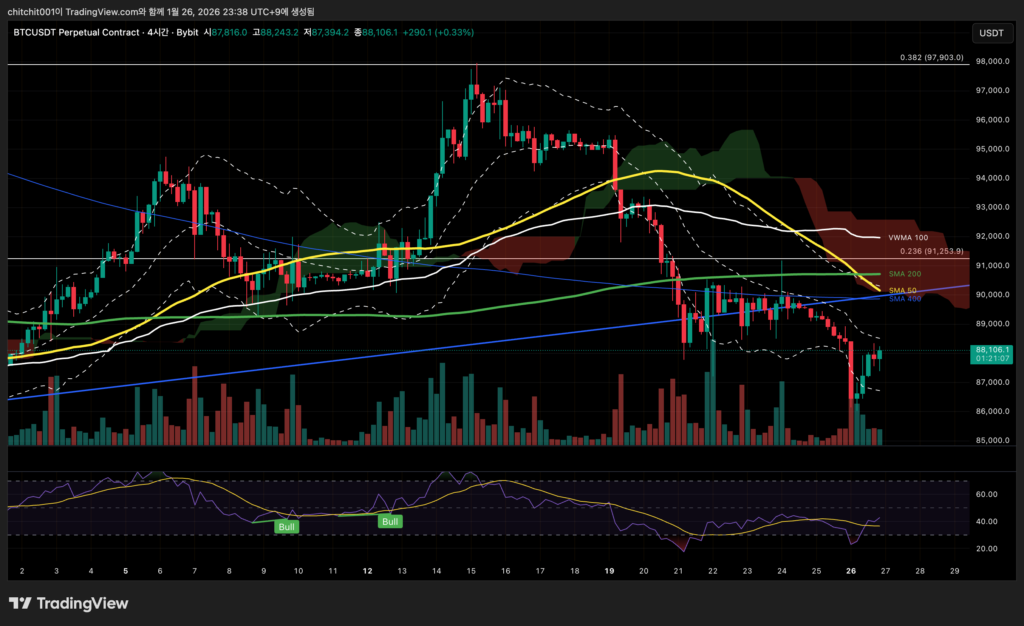Click the 85,000.0 price axis label
The height and width of the screenshot is (626, 1024).
tap(991, 440)
